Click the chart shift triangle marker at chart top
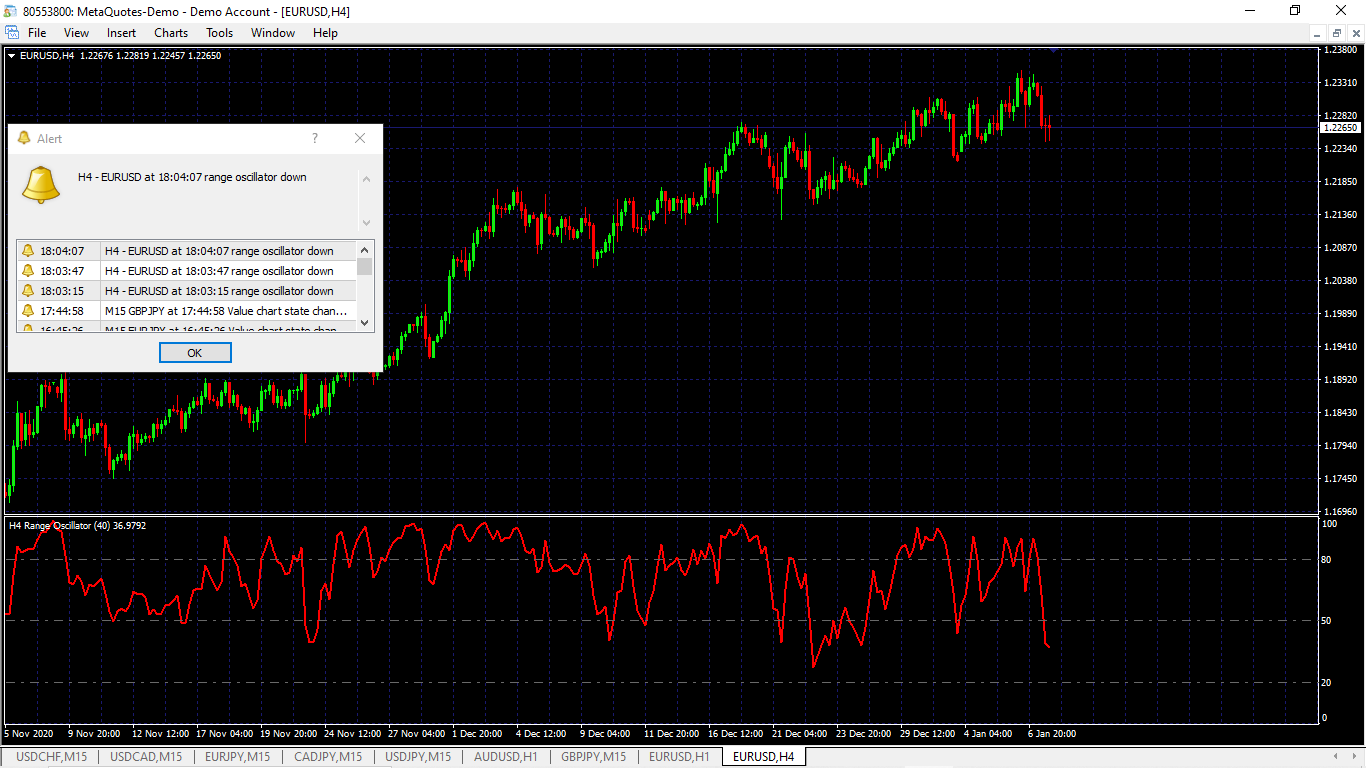Image resolution: width=1366 pixels, height=768 pixels. pyautogui.click(x=1053, y=49)
